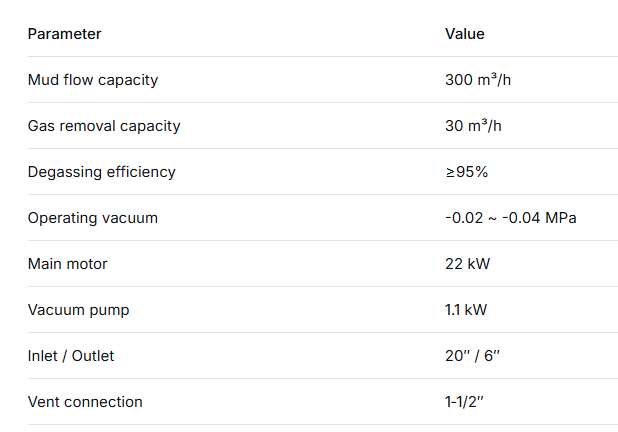Screen dimensions: 618x432
Task: Select the Mud flow capacity label
Action: [92, 80]
